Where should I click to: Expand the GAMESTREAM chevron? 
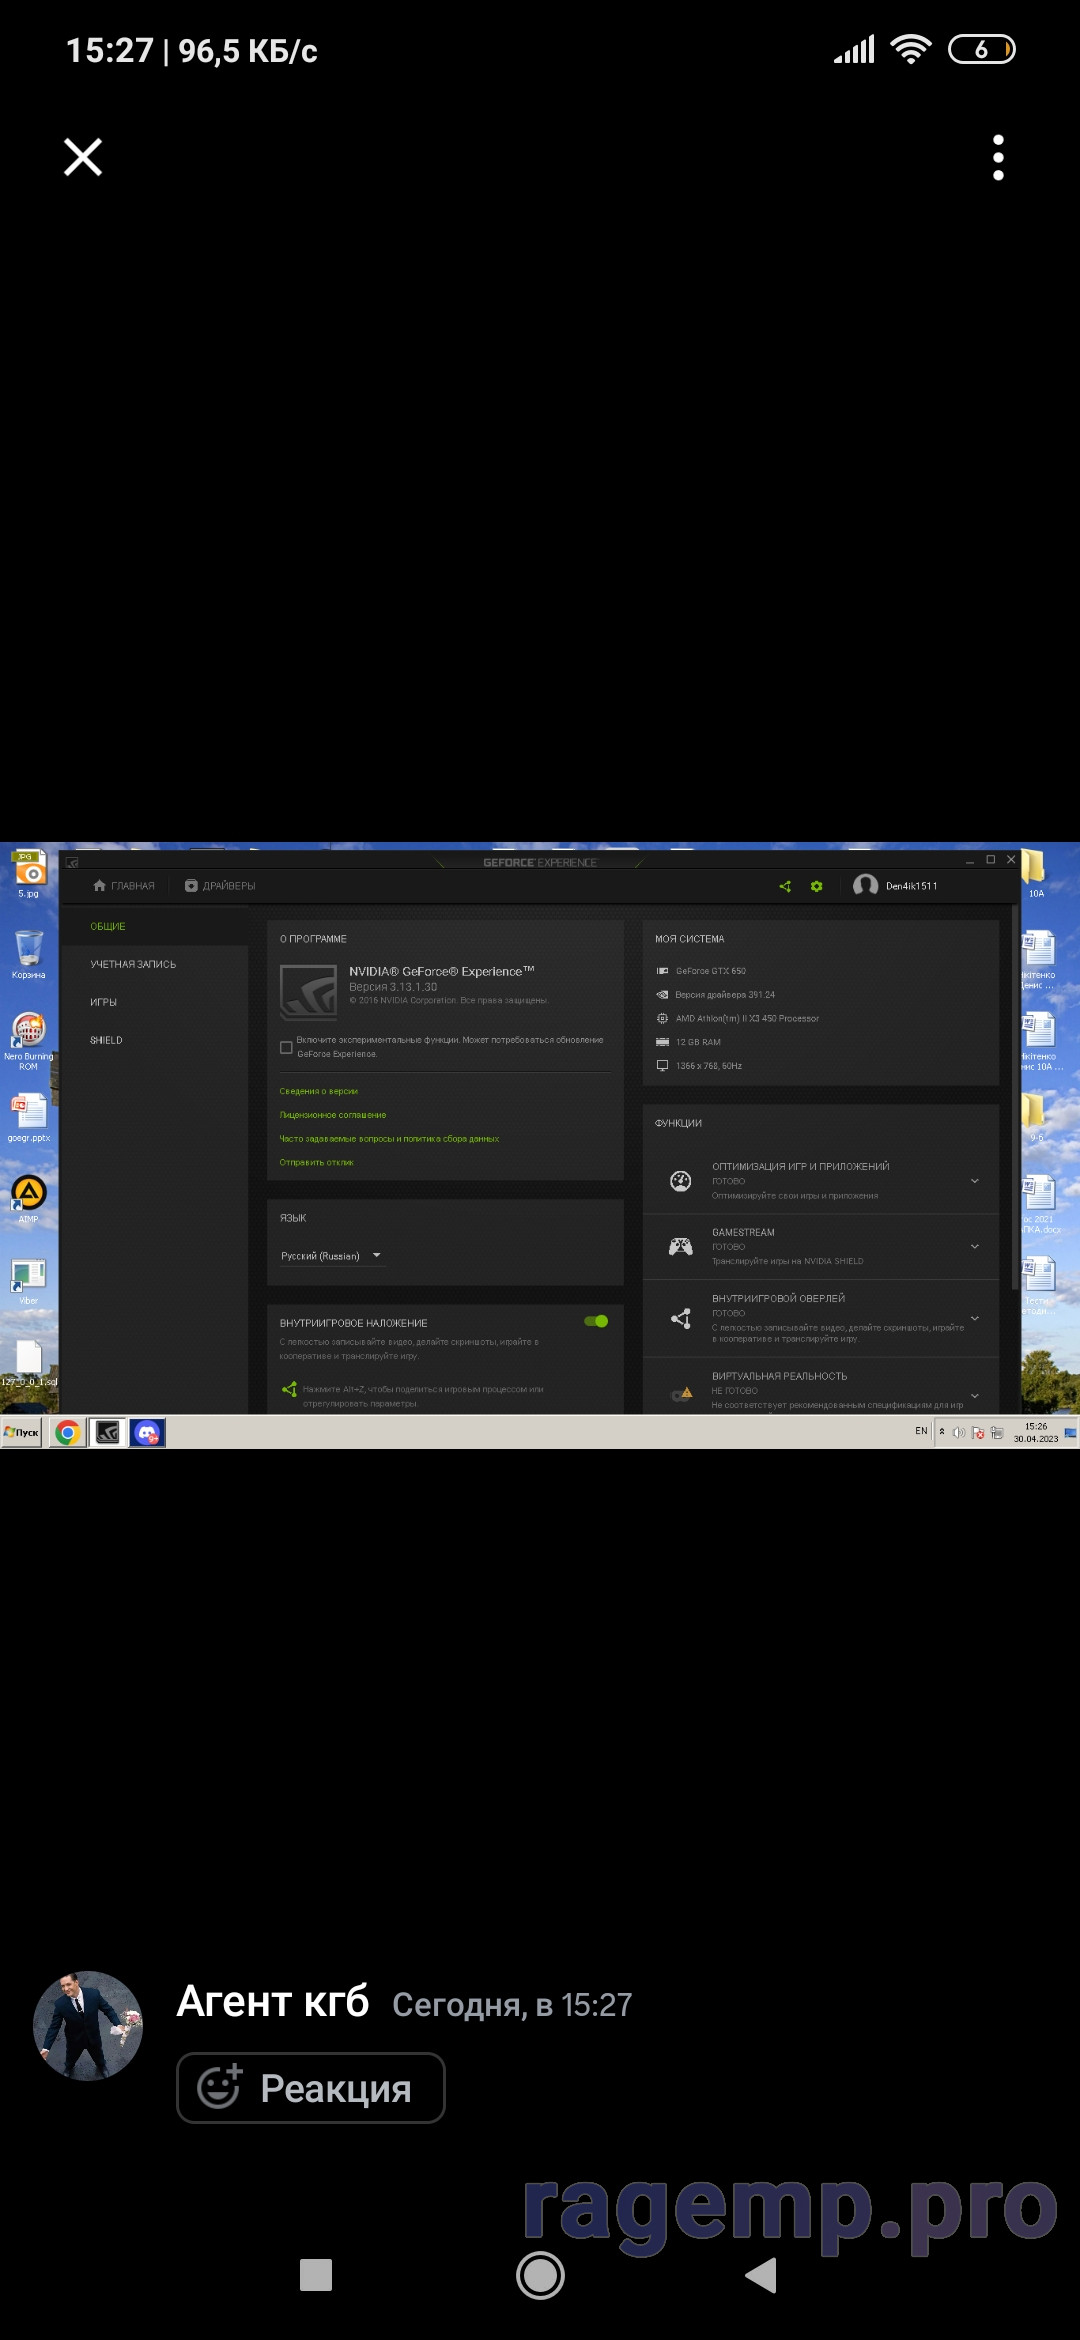pos(975,1247)
